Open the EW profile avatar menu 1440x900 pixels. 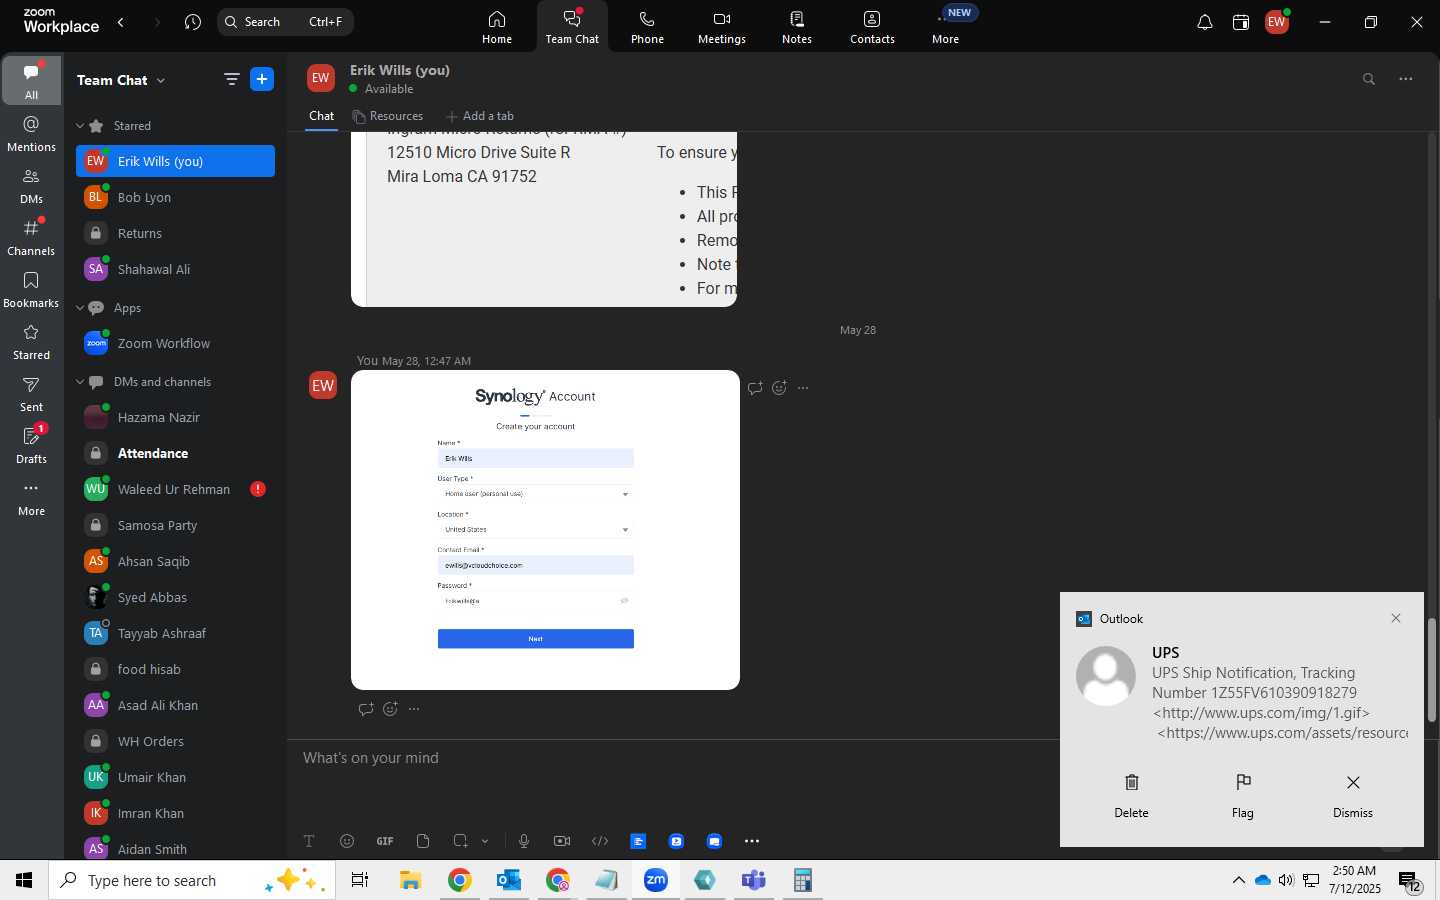tap(1277, 22)
